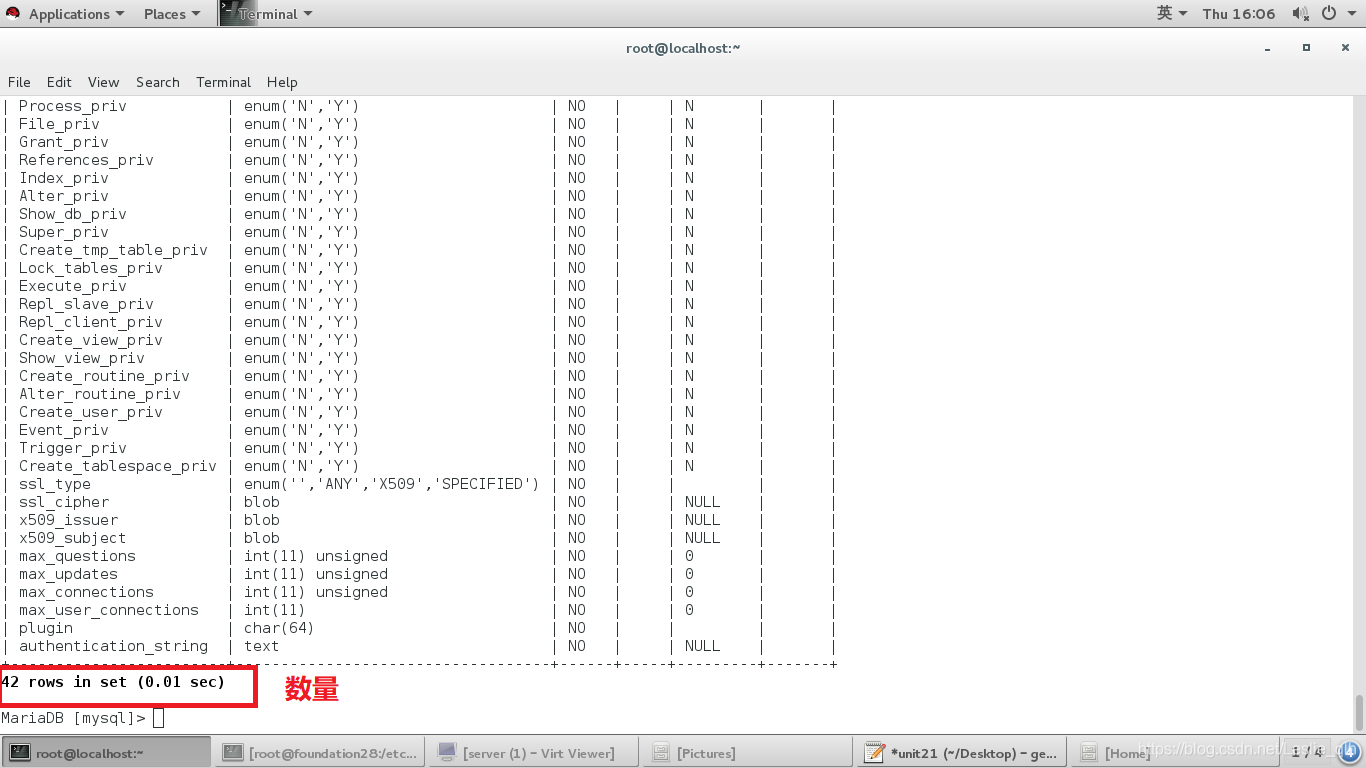
Task: Click the max_user_connections field name
Action: pyautogui.click(x=108, y=610)
